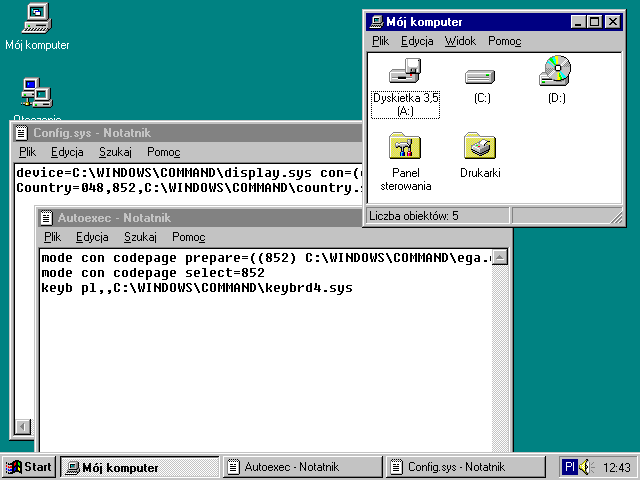Open the Drukarki folder icon
Viewport: 640px width, 480px height.
[480, 146]
